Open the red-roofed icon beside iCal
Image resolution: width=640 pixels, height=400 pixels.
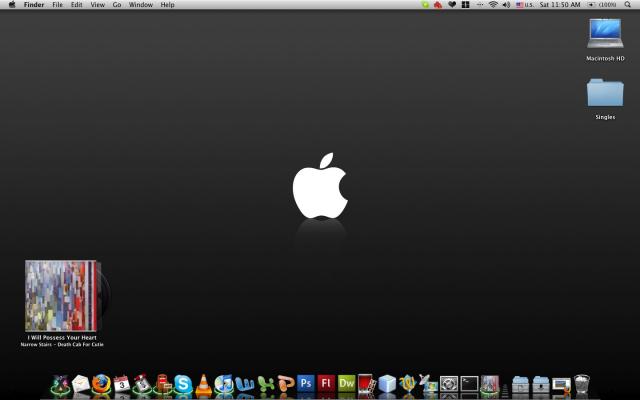click(x=142, y=384)
